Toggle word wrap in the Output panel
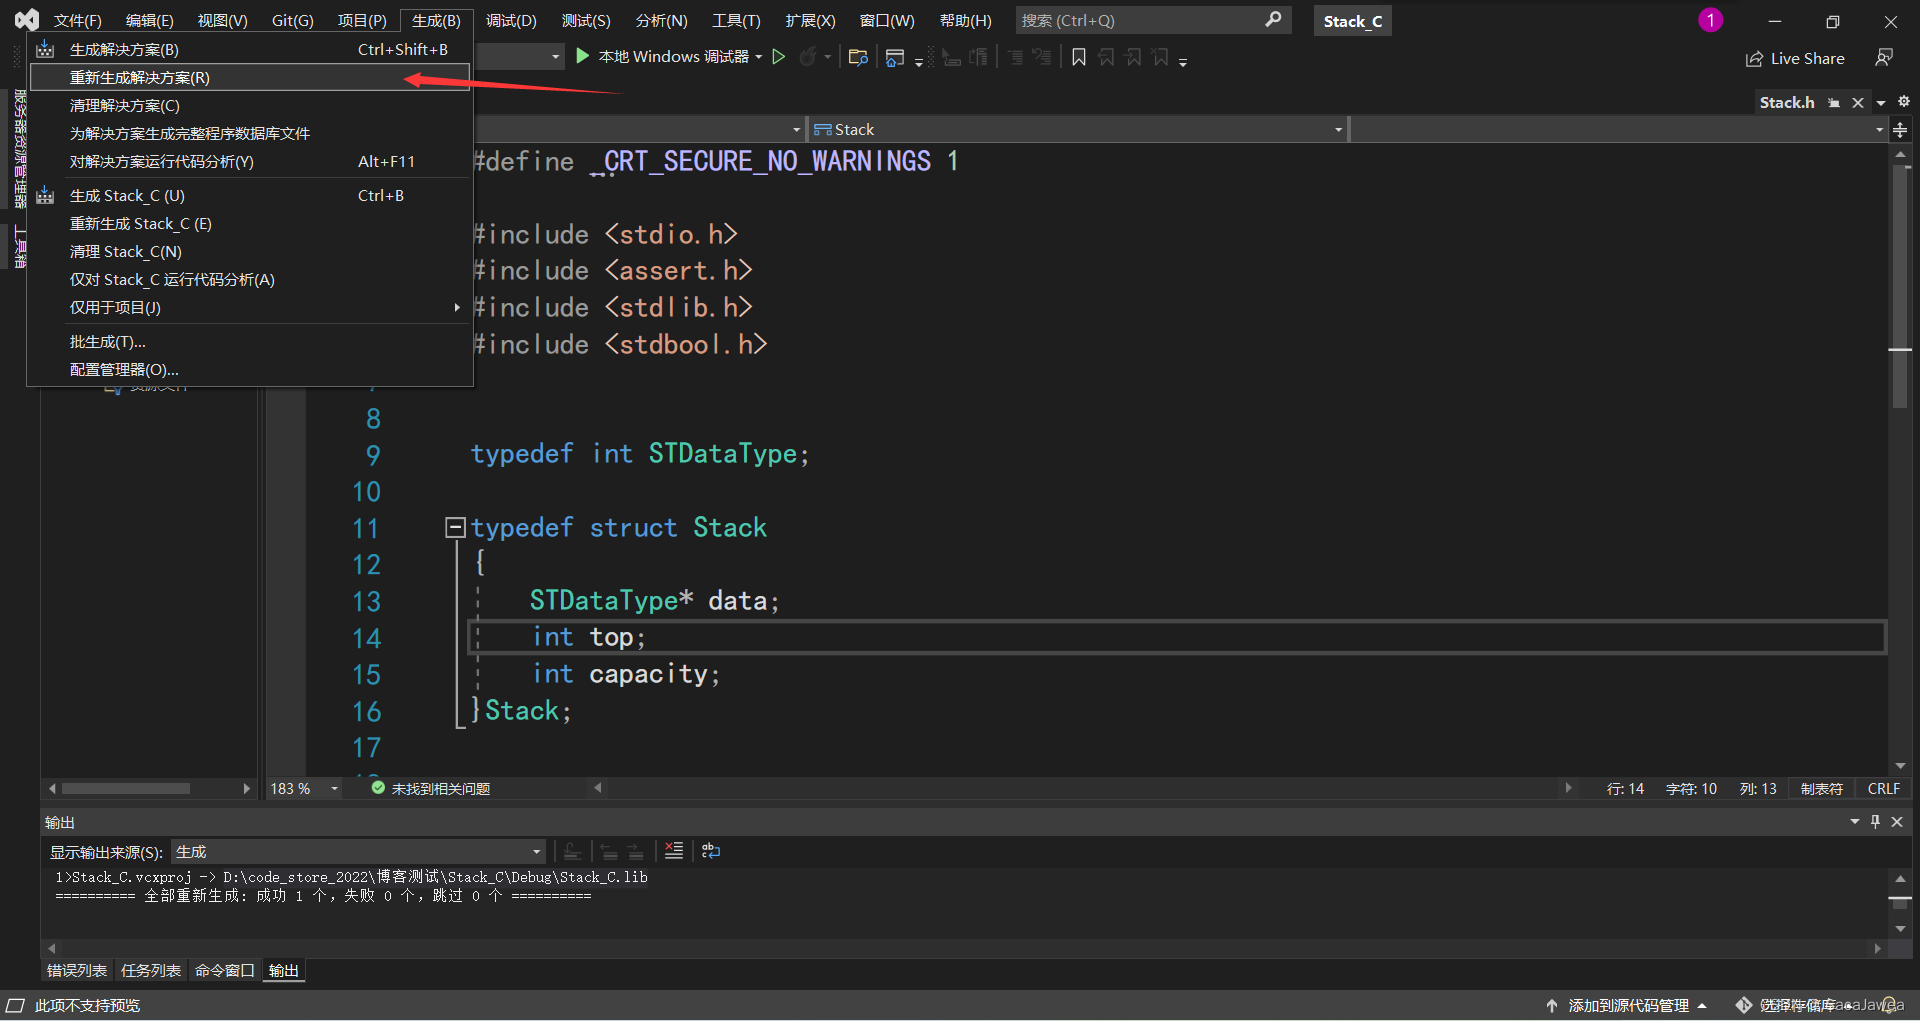This screenshot has width=1920, height=1021. (x=711, y=851)
